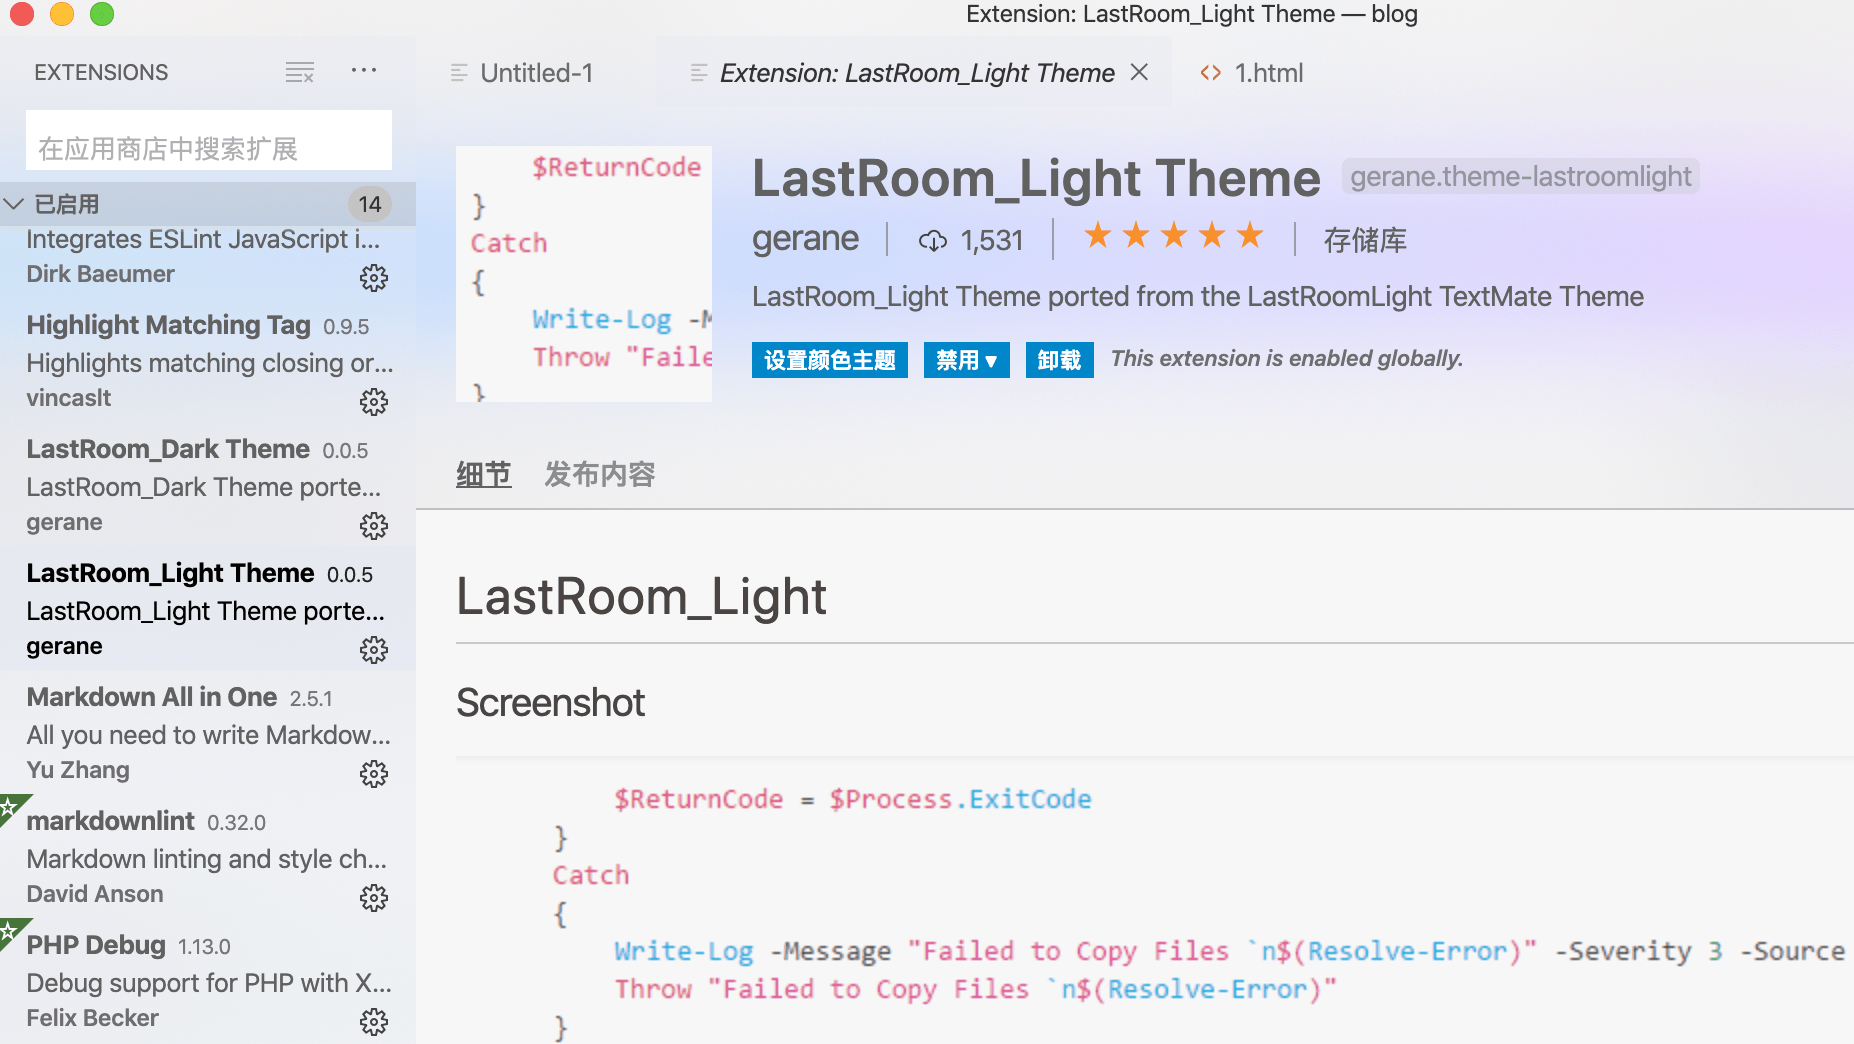Open gear settings for ESLint extension
This screenshot has height=1044, width=1854.
[374, 278]
